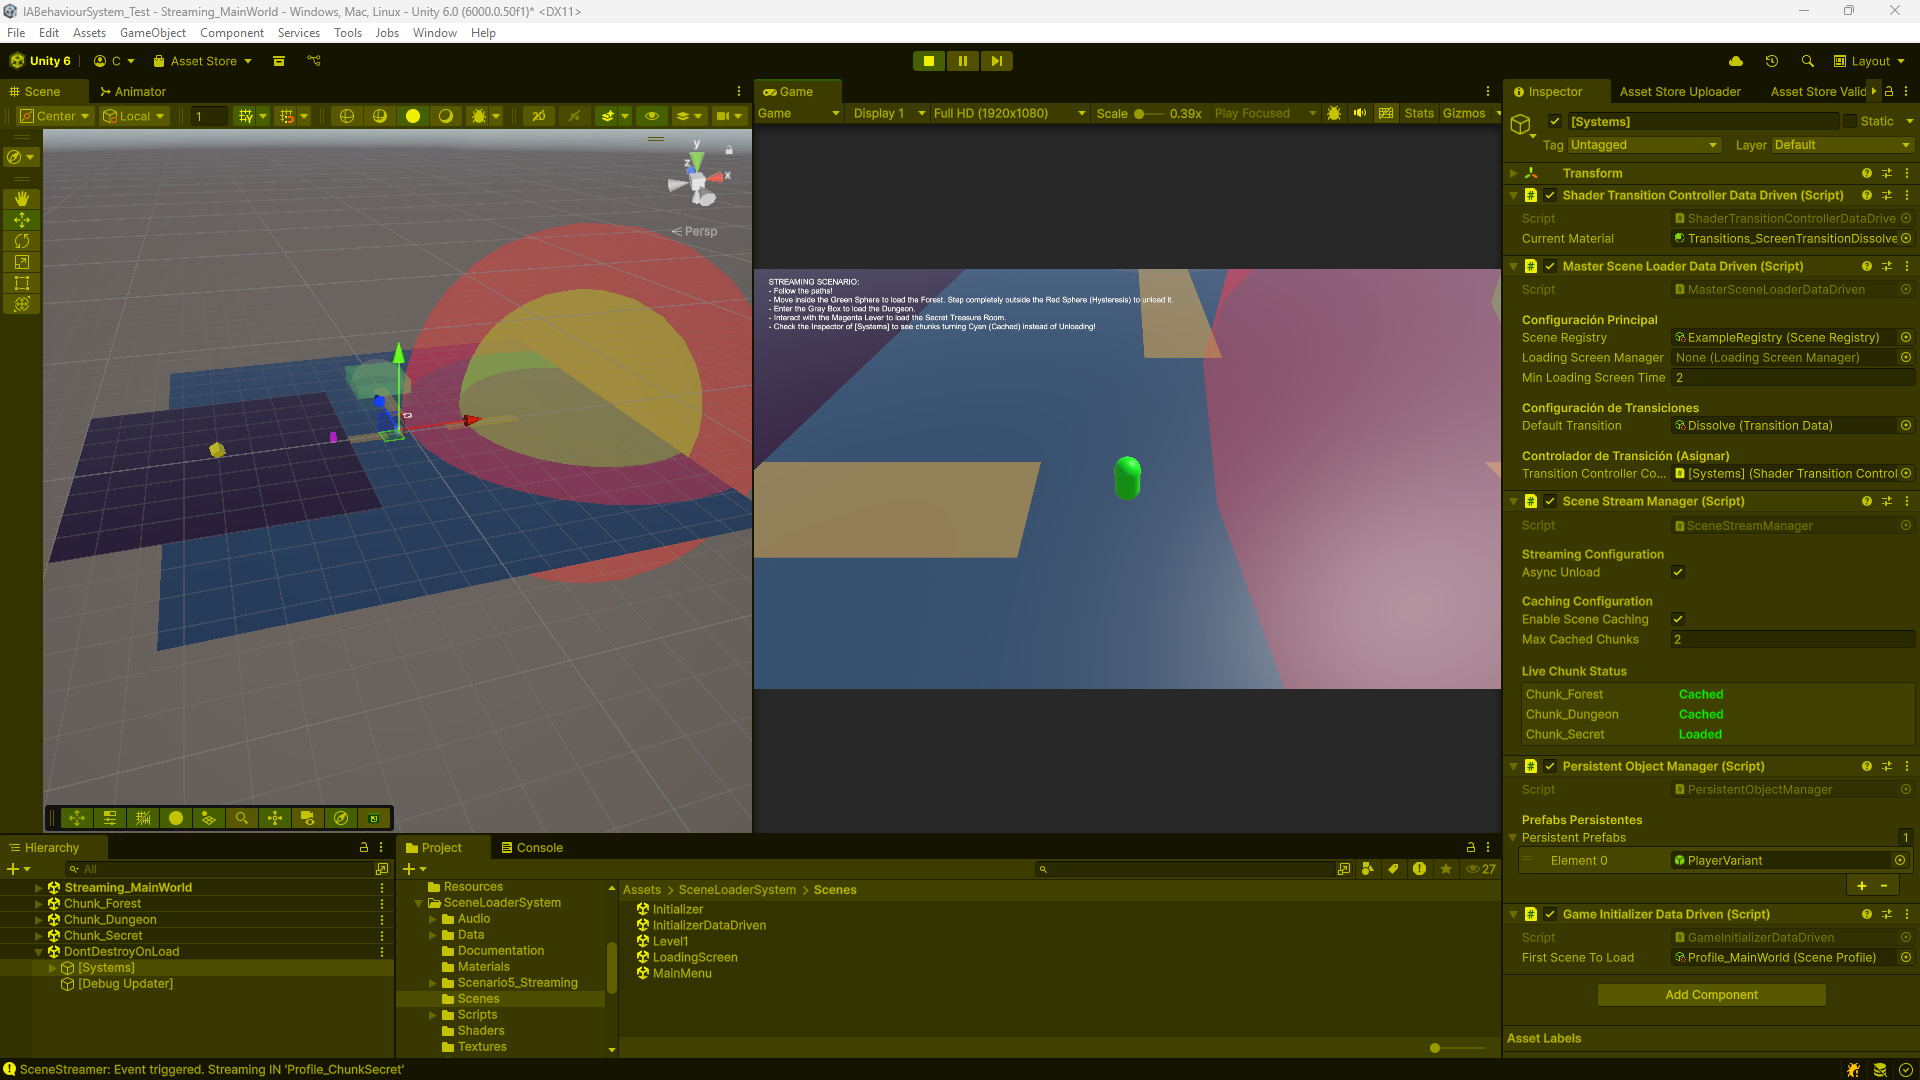
Task: Open Play Focused dropdown
Action: (x=1265, y=113)
